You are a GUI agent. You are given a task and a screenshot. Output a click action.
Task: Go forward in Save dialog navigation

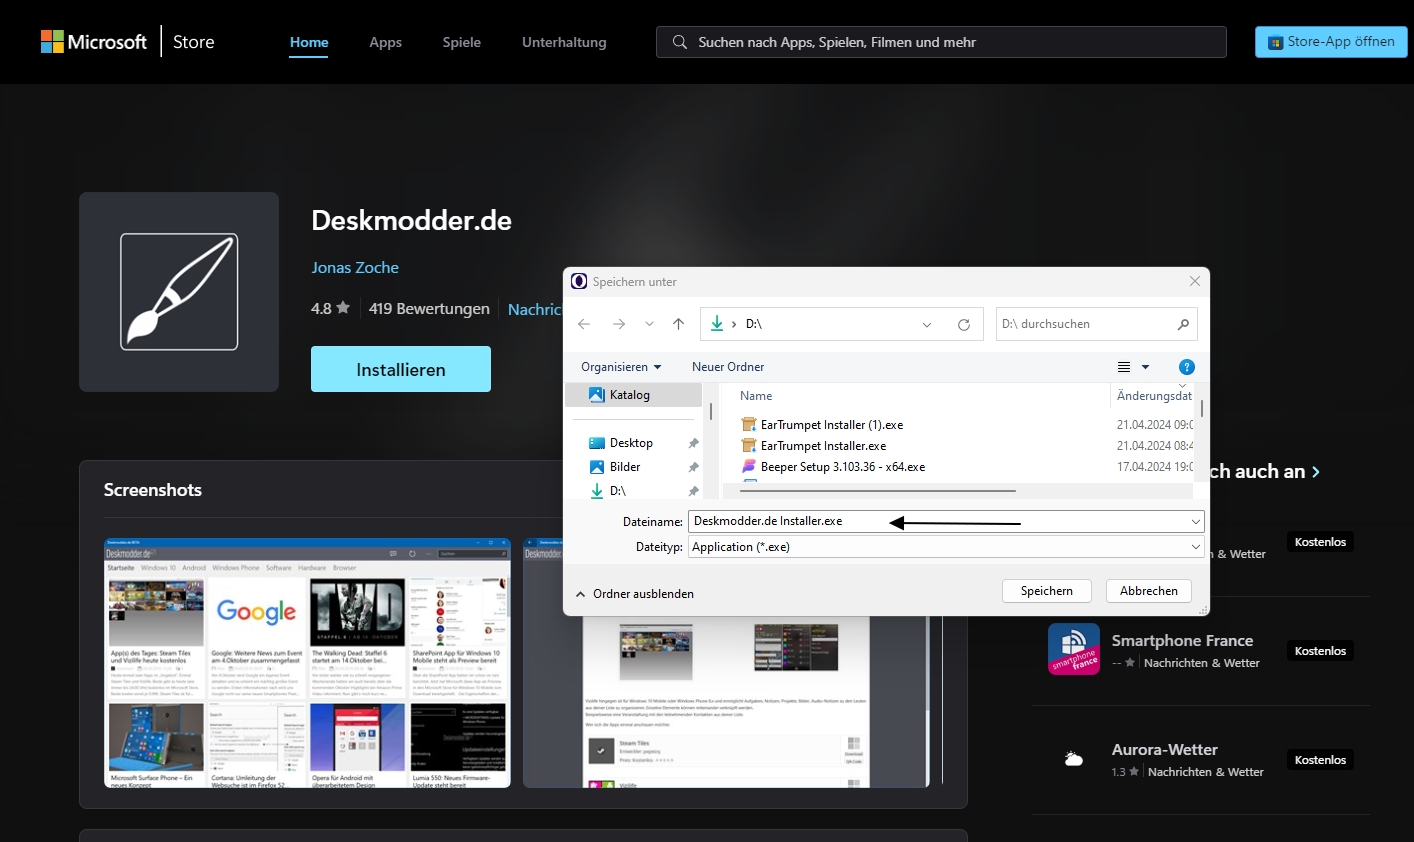[619, 324]
